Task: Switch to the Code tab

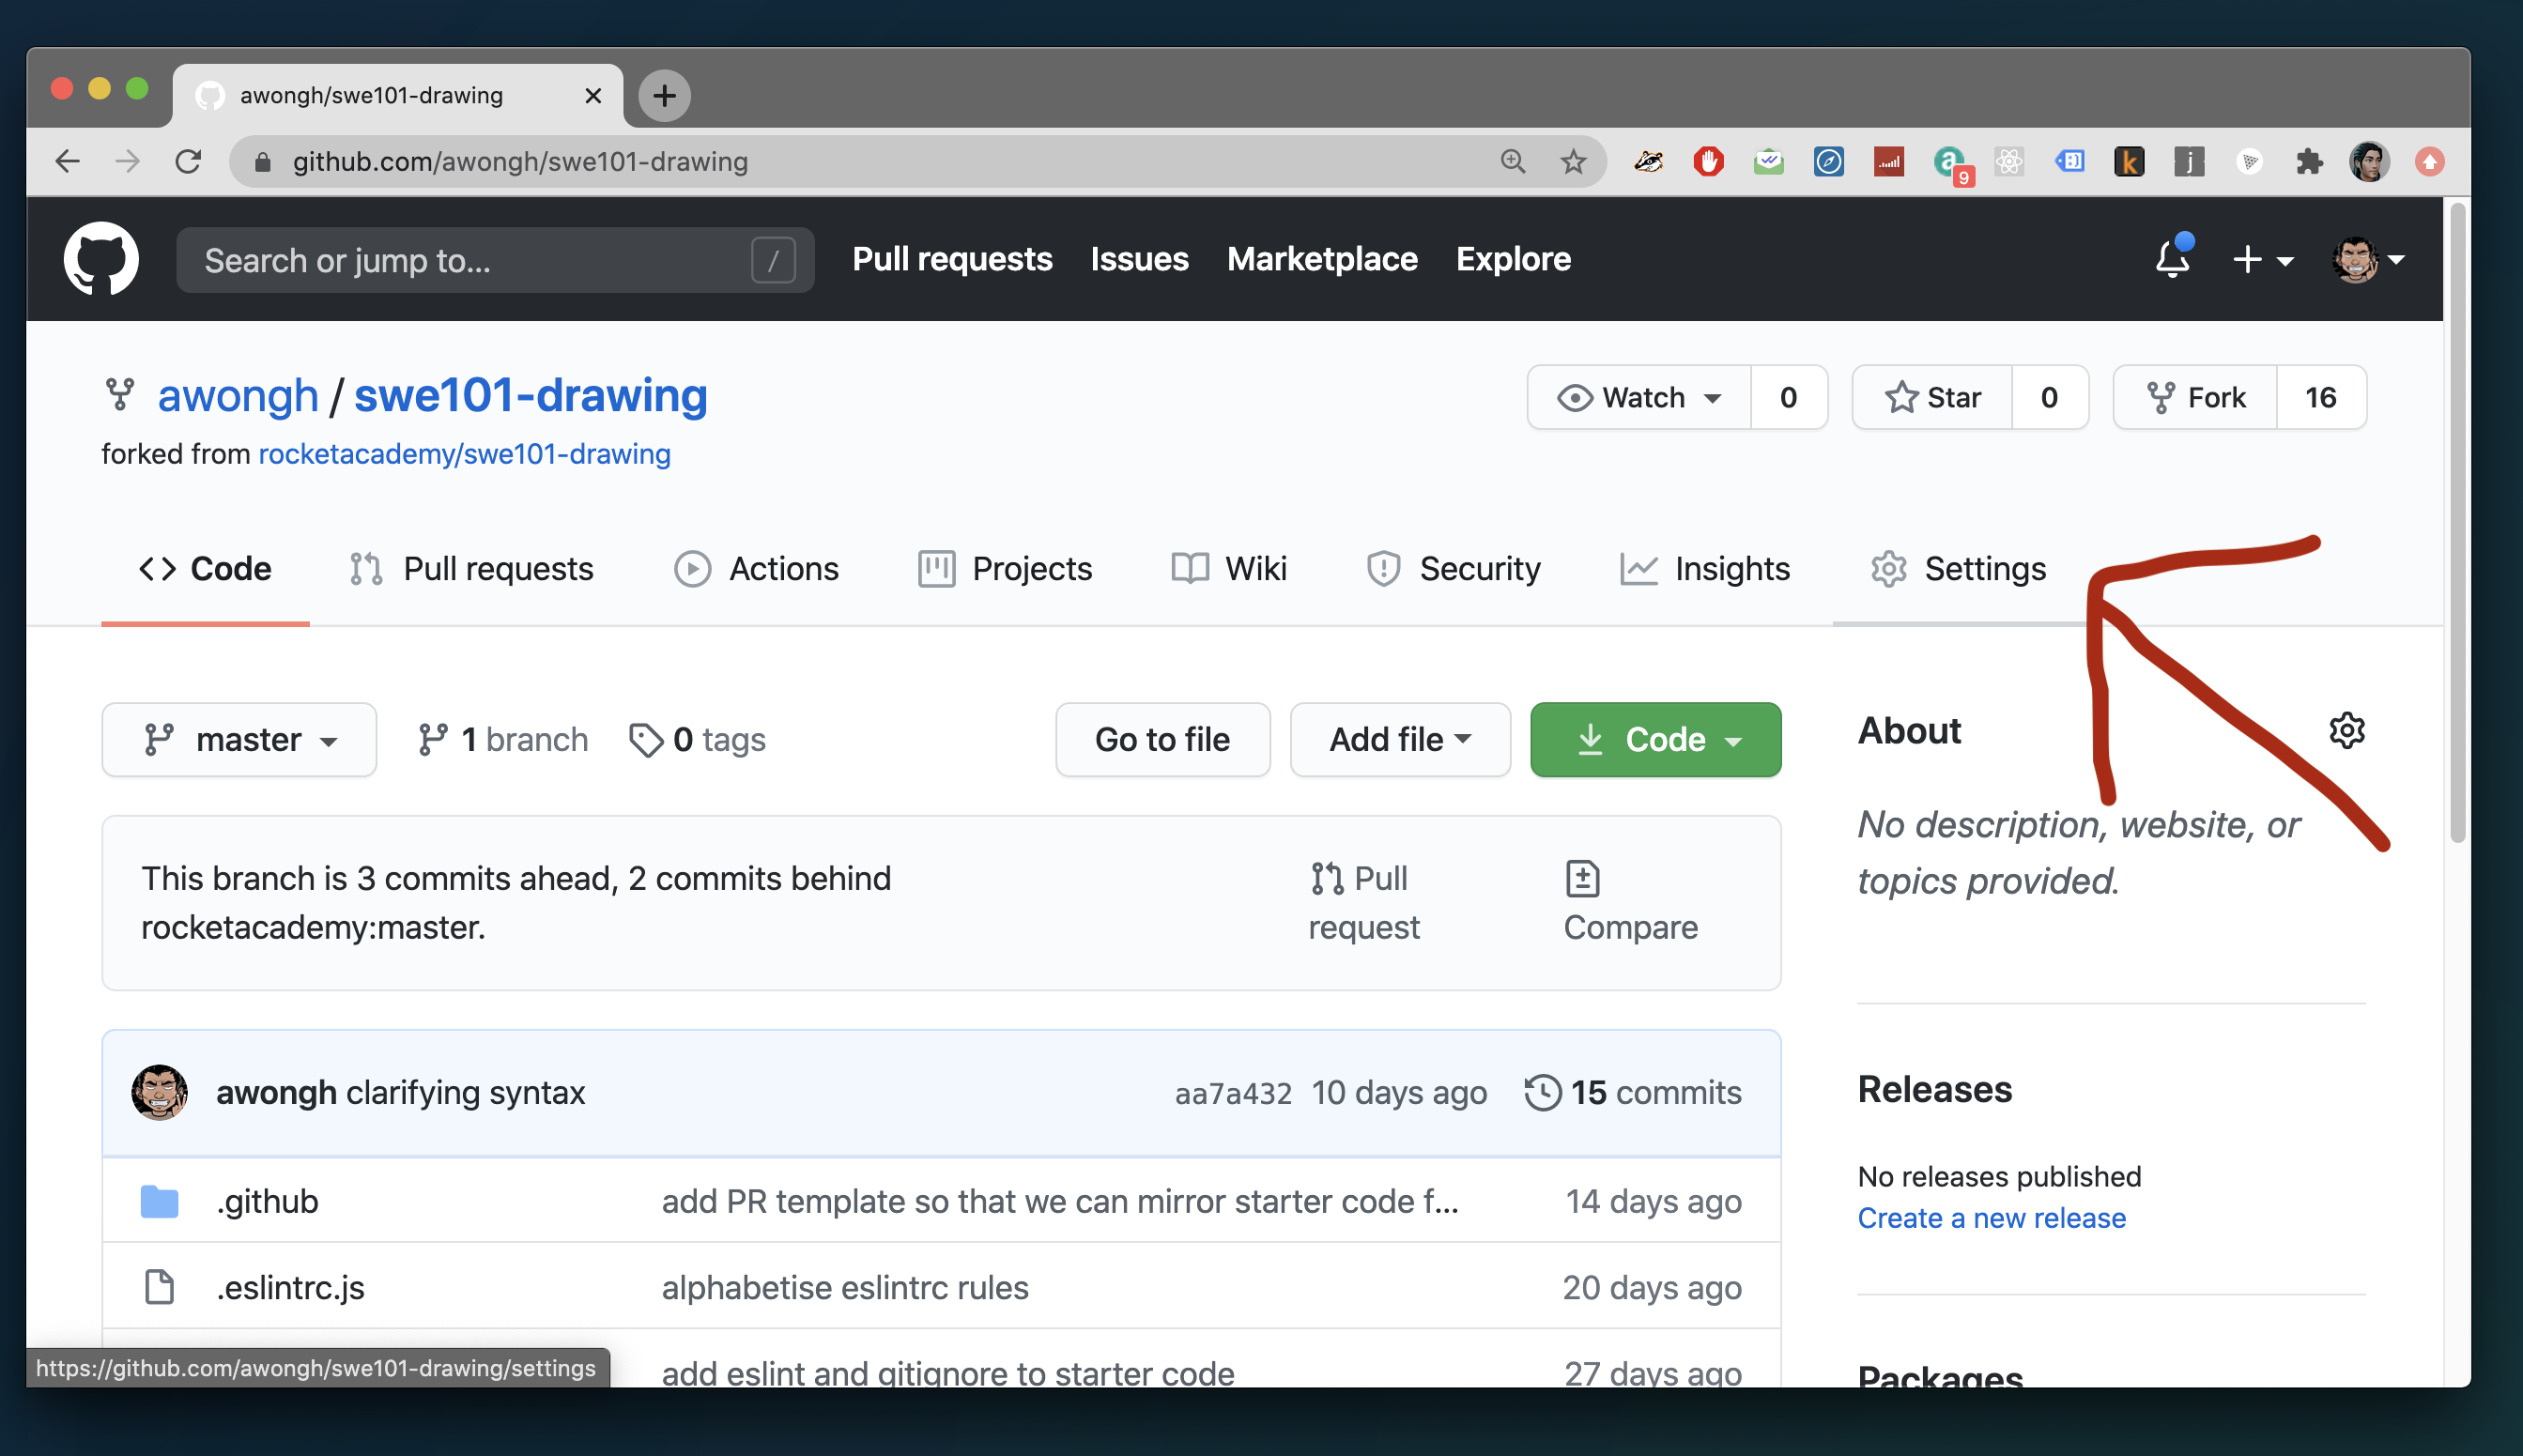Action: (x=205, y=568)
